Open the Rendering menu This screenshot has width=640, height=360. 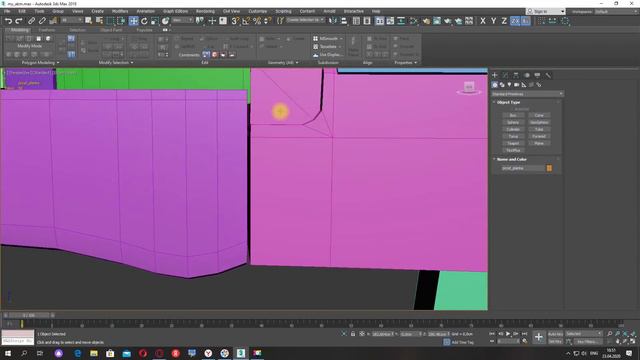pyautogui.click(x=205, y=11)
